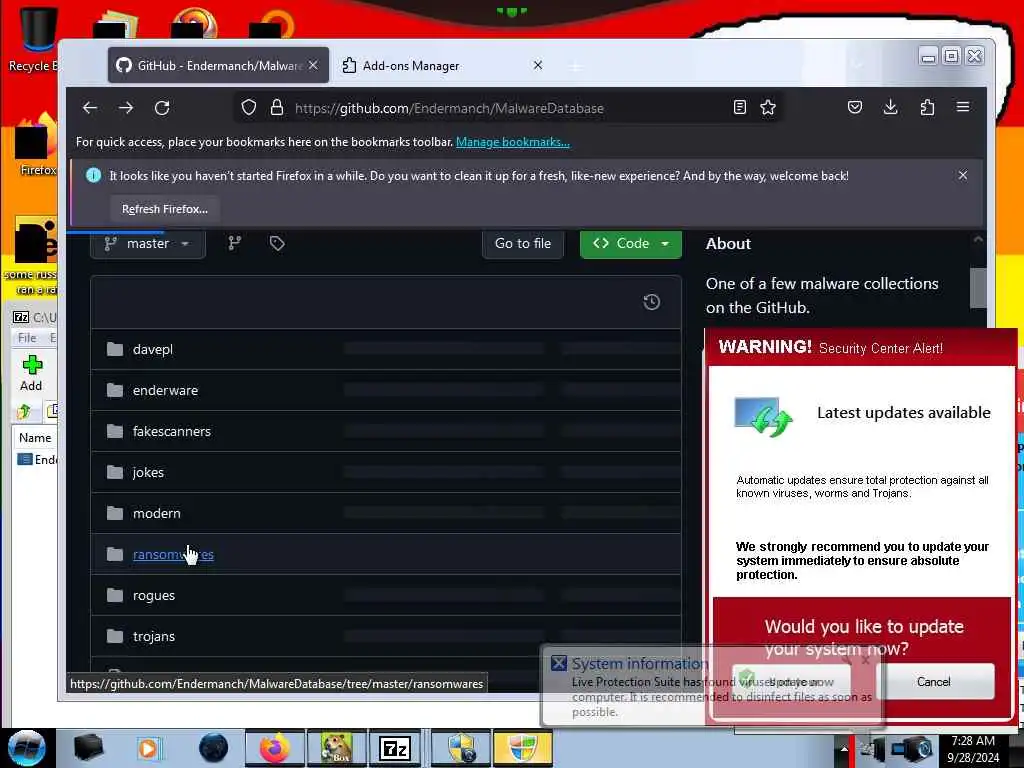
Task: Click Name column header in 7-Zip
Action: pos(35,438)
